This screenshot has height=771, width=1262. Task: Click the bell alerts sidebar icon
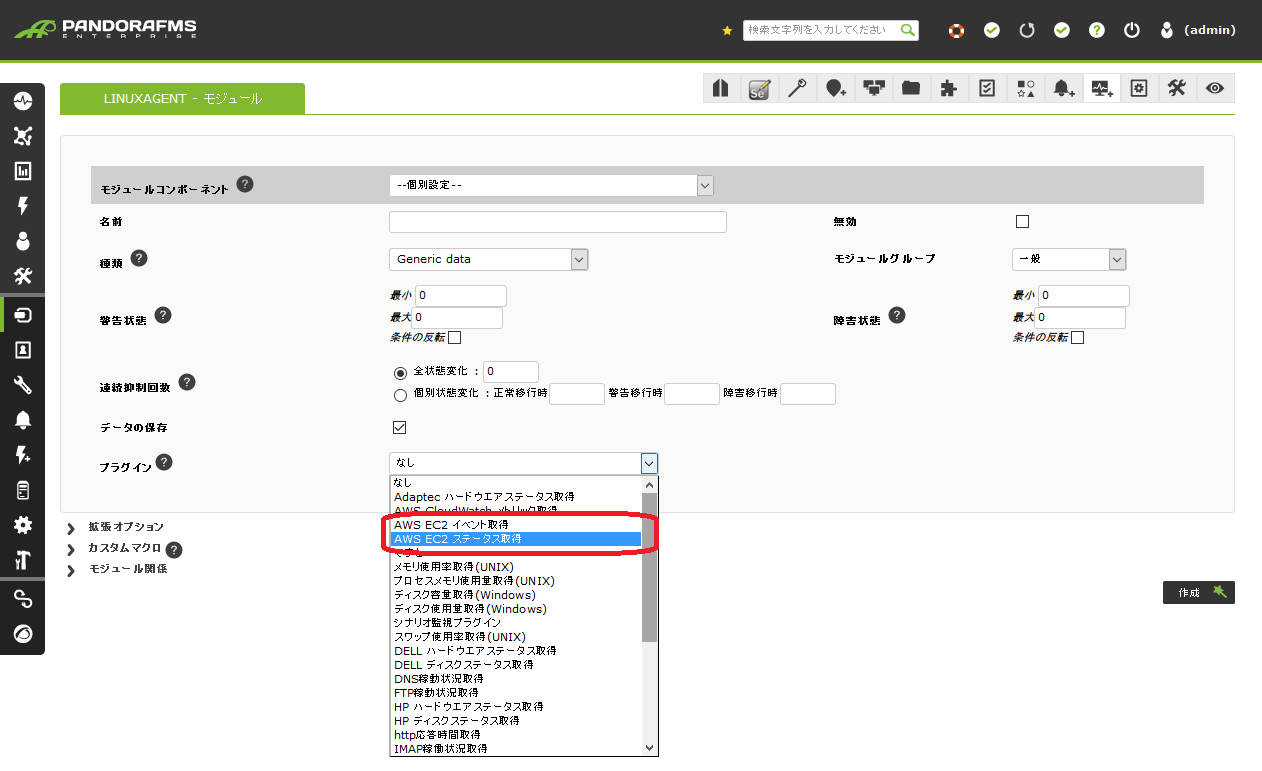[x=23, y=420]
